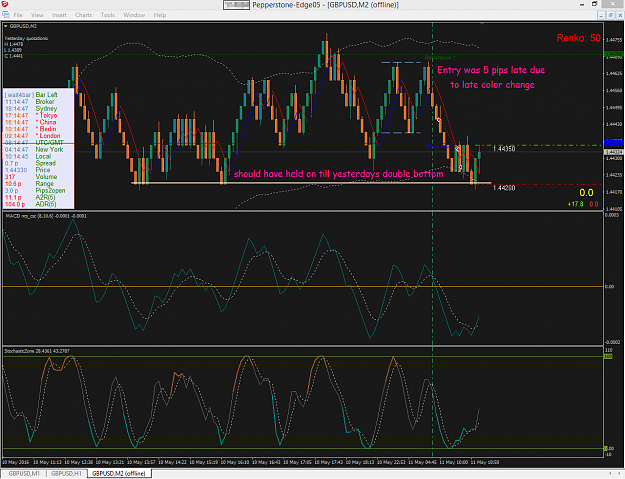Screen dimensions: 625x479
Task: Click the 'Renko: 50' label
Action: (x=578, y=38)
